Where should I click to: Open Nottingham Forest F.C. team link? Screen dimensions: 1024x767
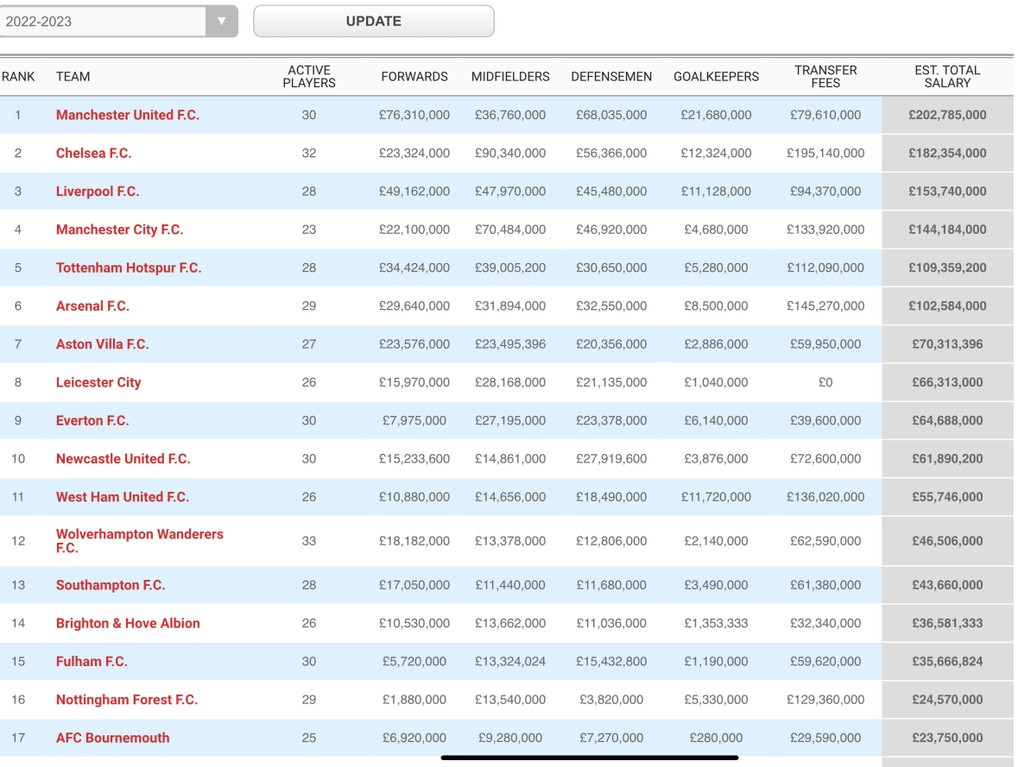click(127, 700)
